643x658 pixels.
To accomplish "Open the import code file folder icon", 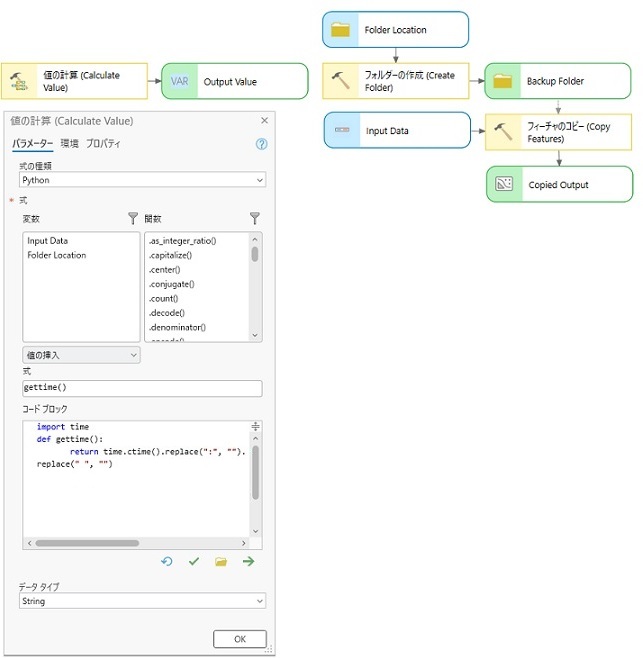I will click(x=221, y=562).
